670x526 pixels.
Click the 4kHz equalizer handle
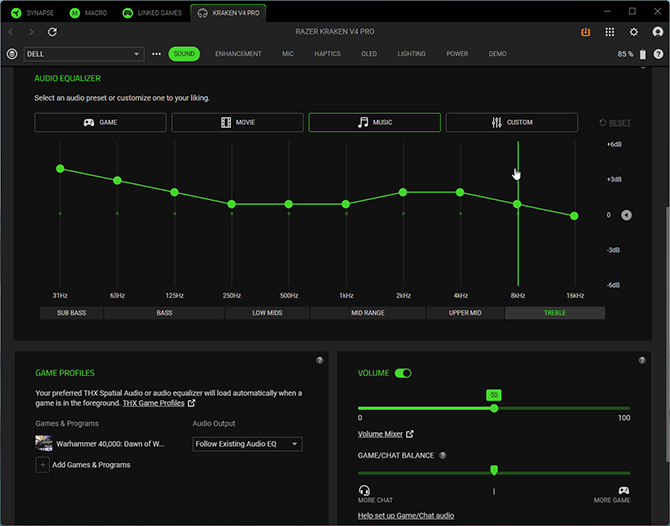coord(460,192)
